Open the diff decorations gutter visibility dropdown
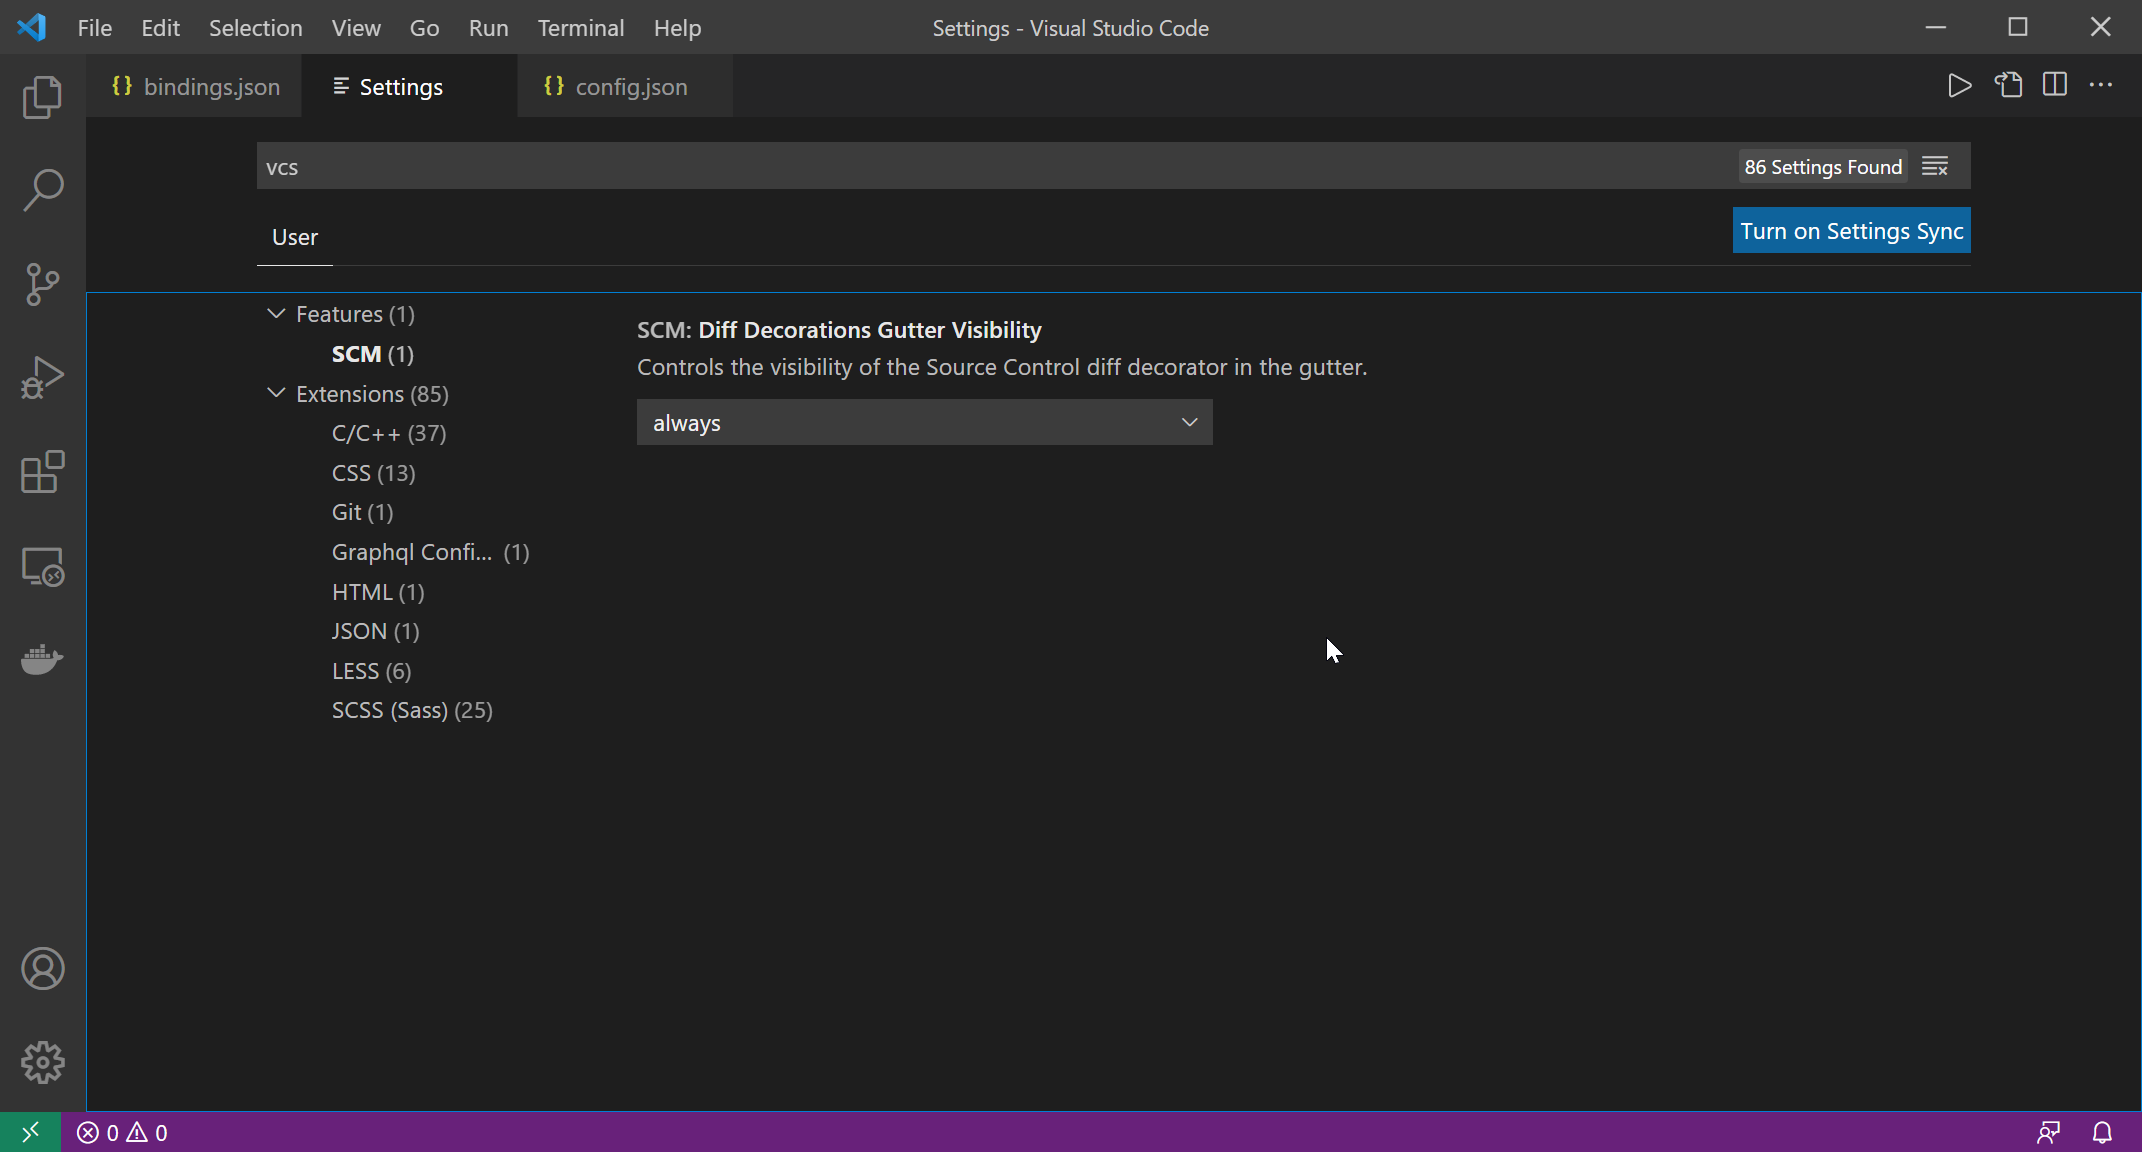The width and height of the screenshot is (2142, 1152). pos(923,421)
